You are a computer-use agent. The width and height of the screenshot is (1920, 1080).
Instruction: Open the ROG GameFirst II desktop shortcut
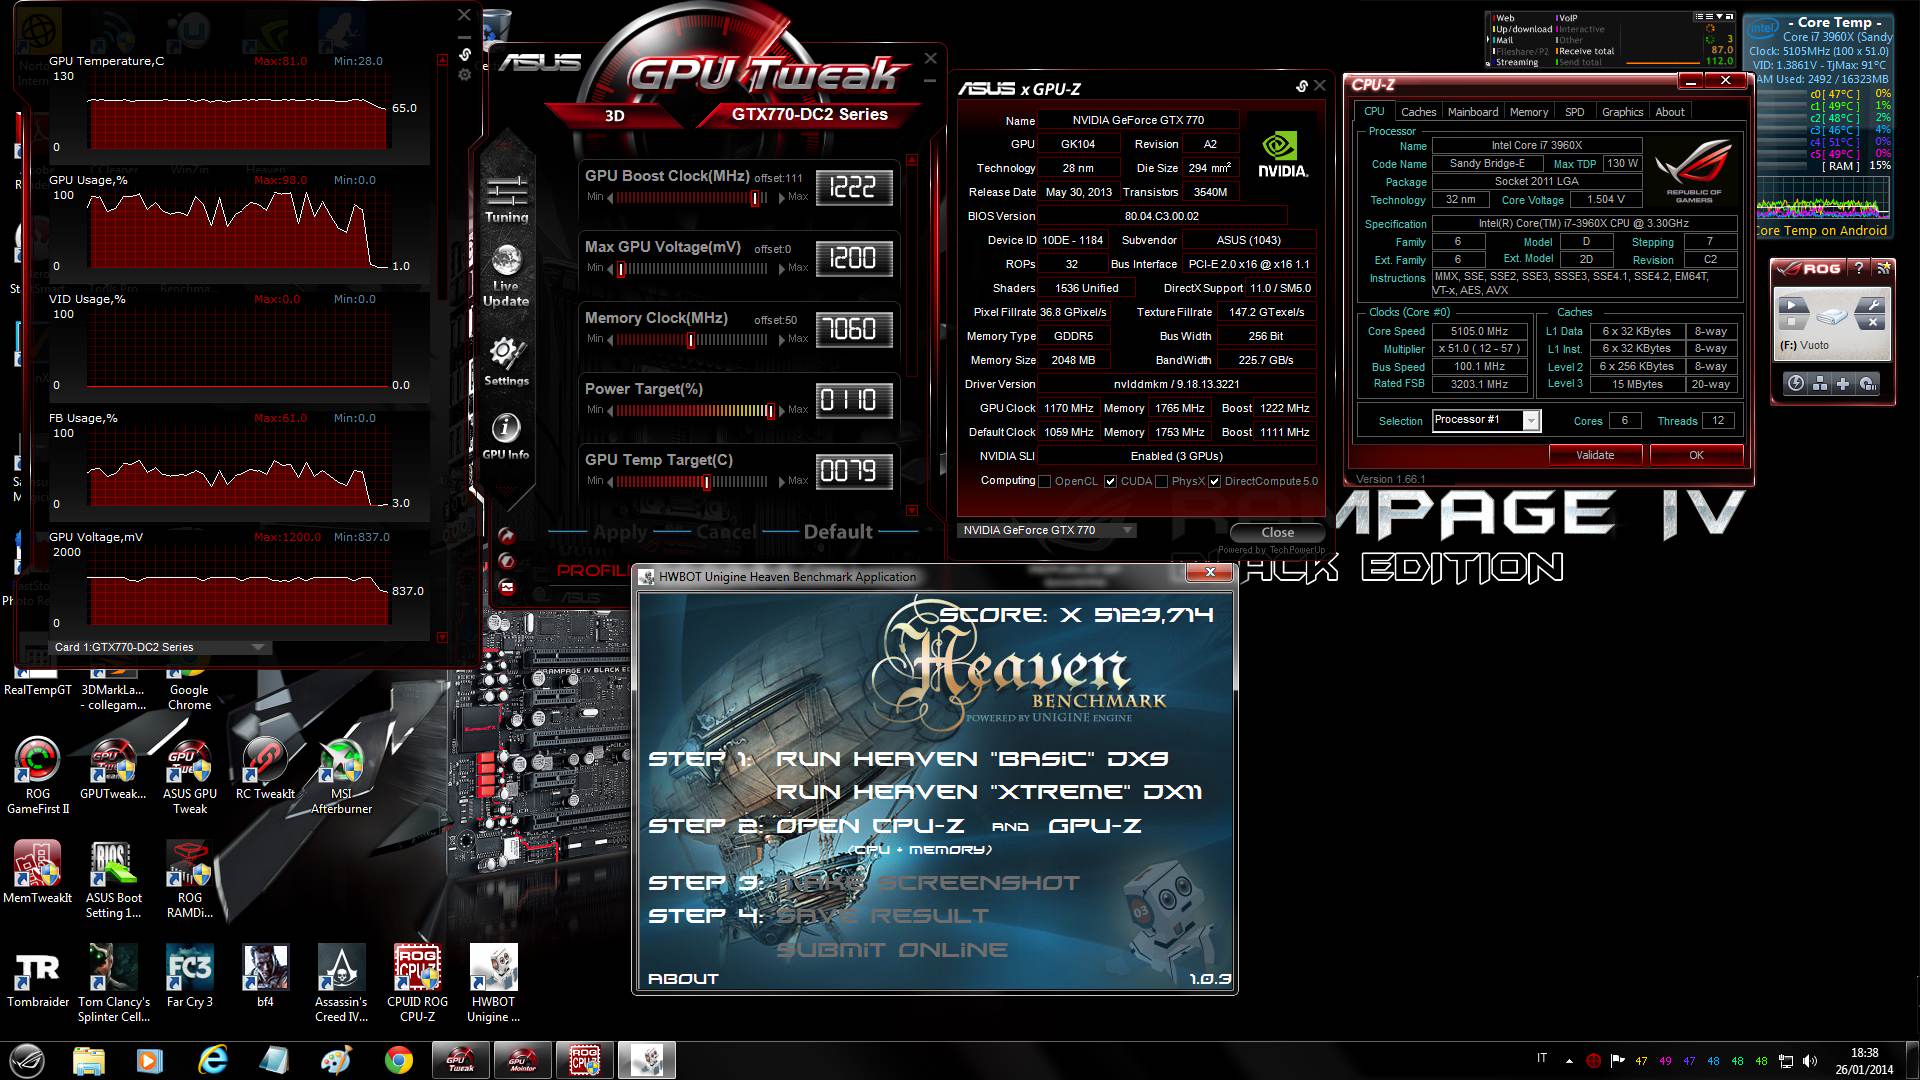tap(38, 776)
